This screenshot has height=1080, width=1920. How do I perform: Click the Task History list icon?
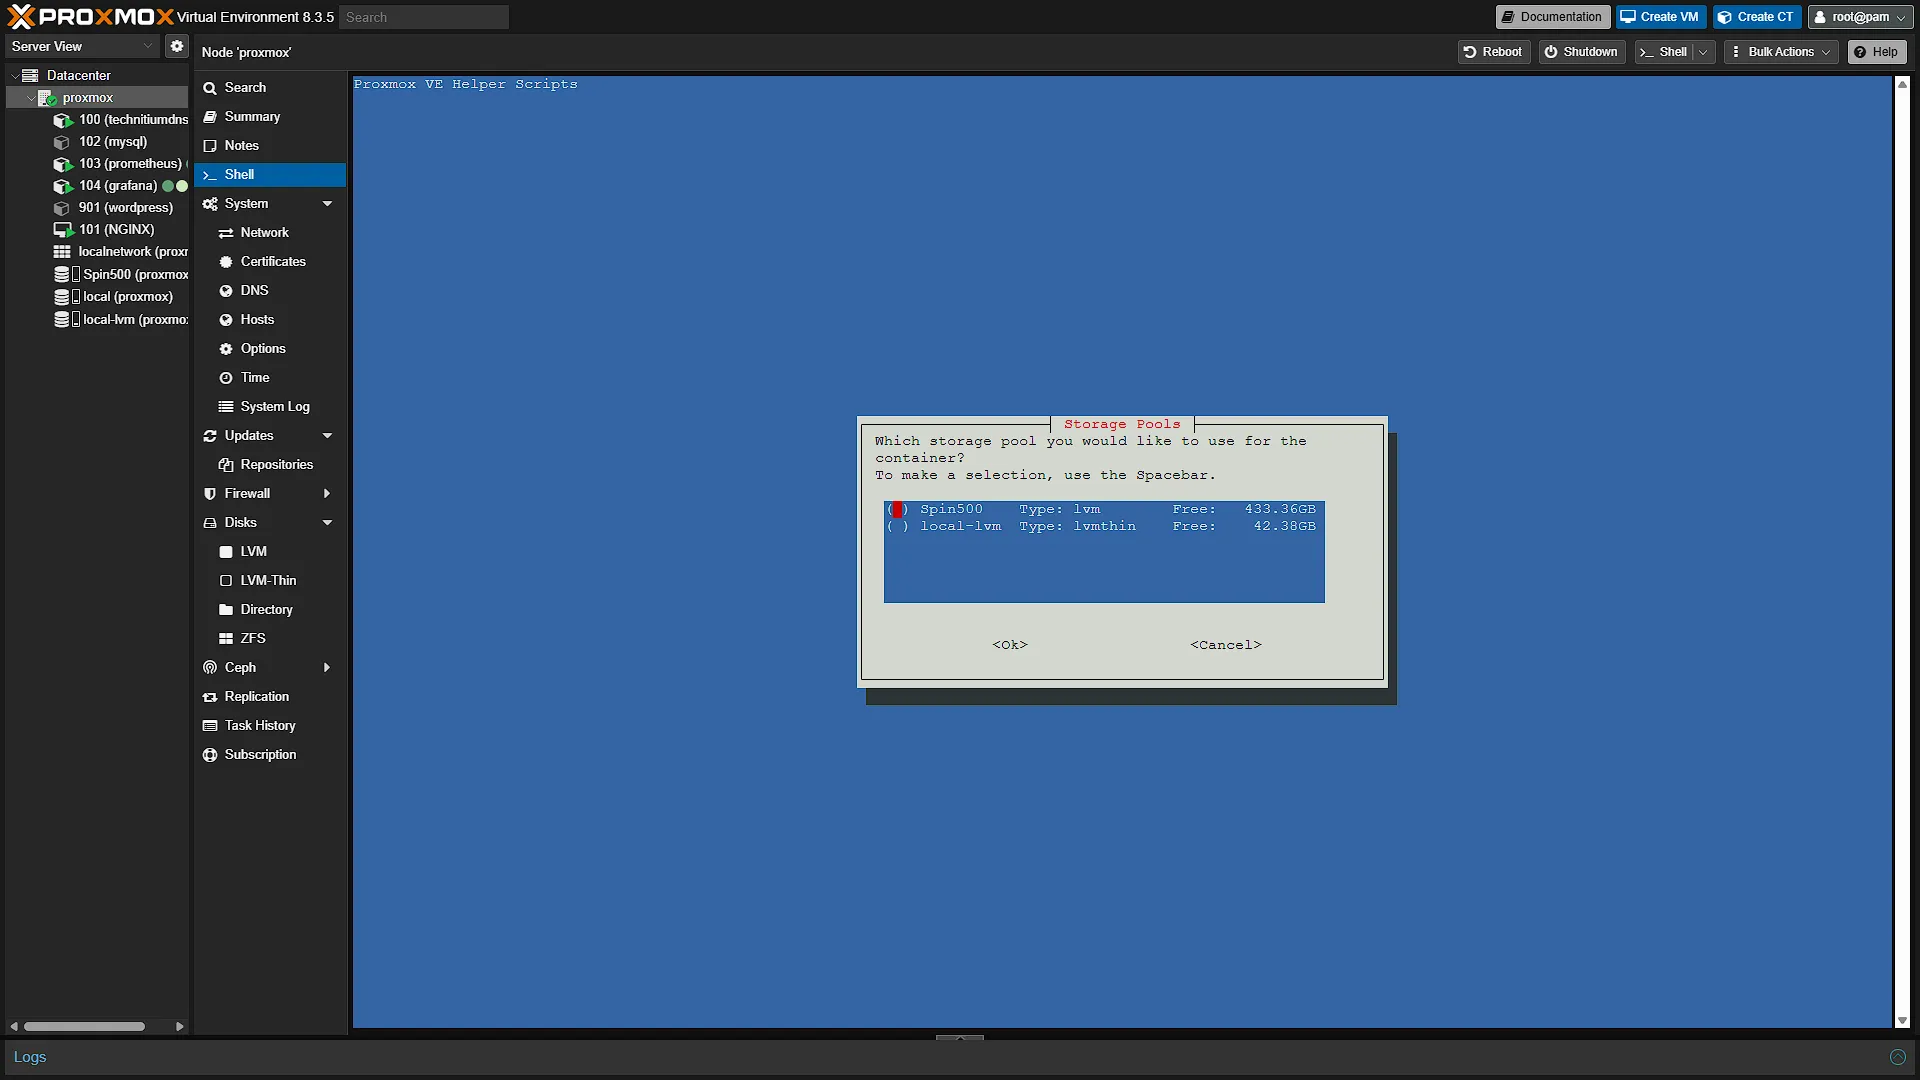click(210, 726)
